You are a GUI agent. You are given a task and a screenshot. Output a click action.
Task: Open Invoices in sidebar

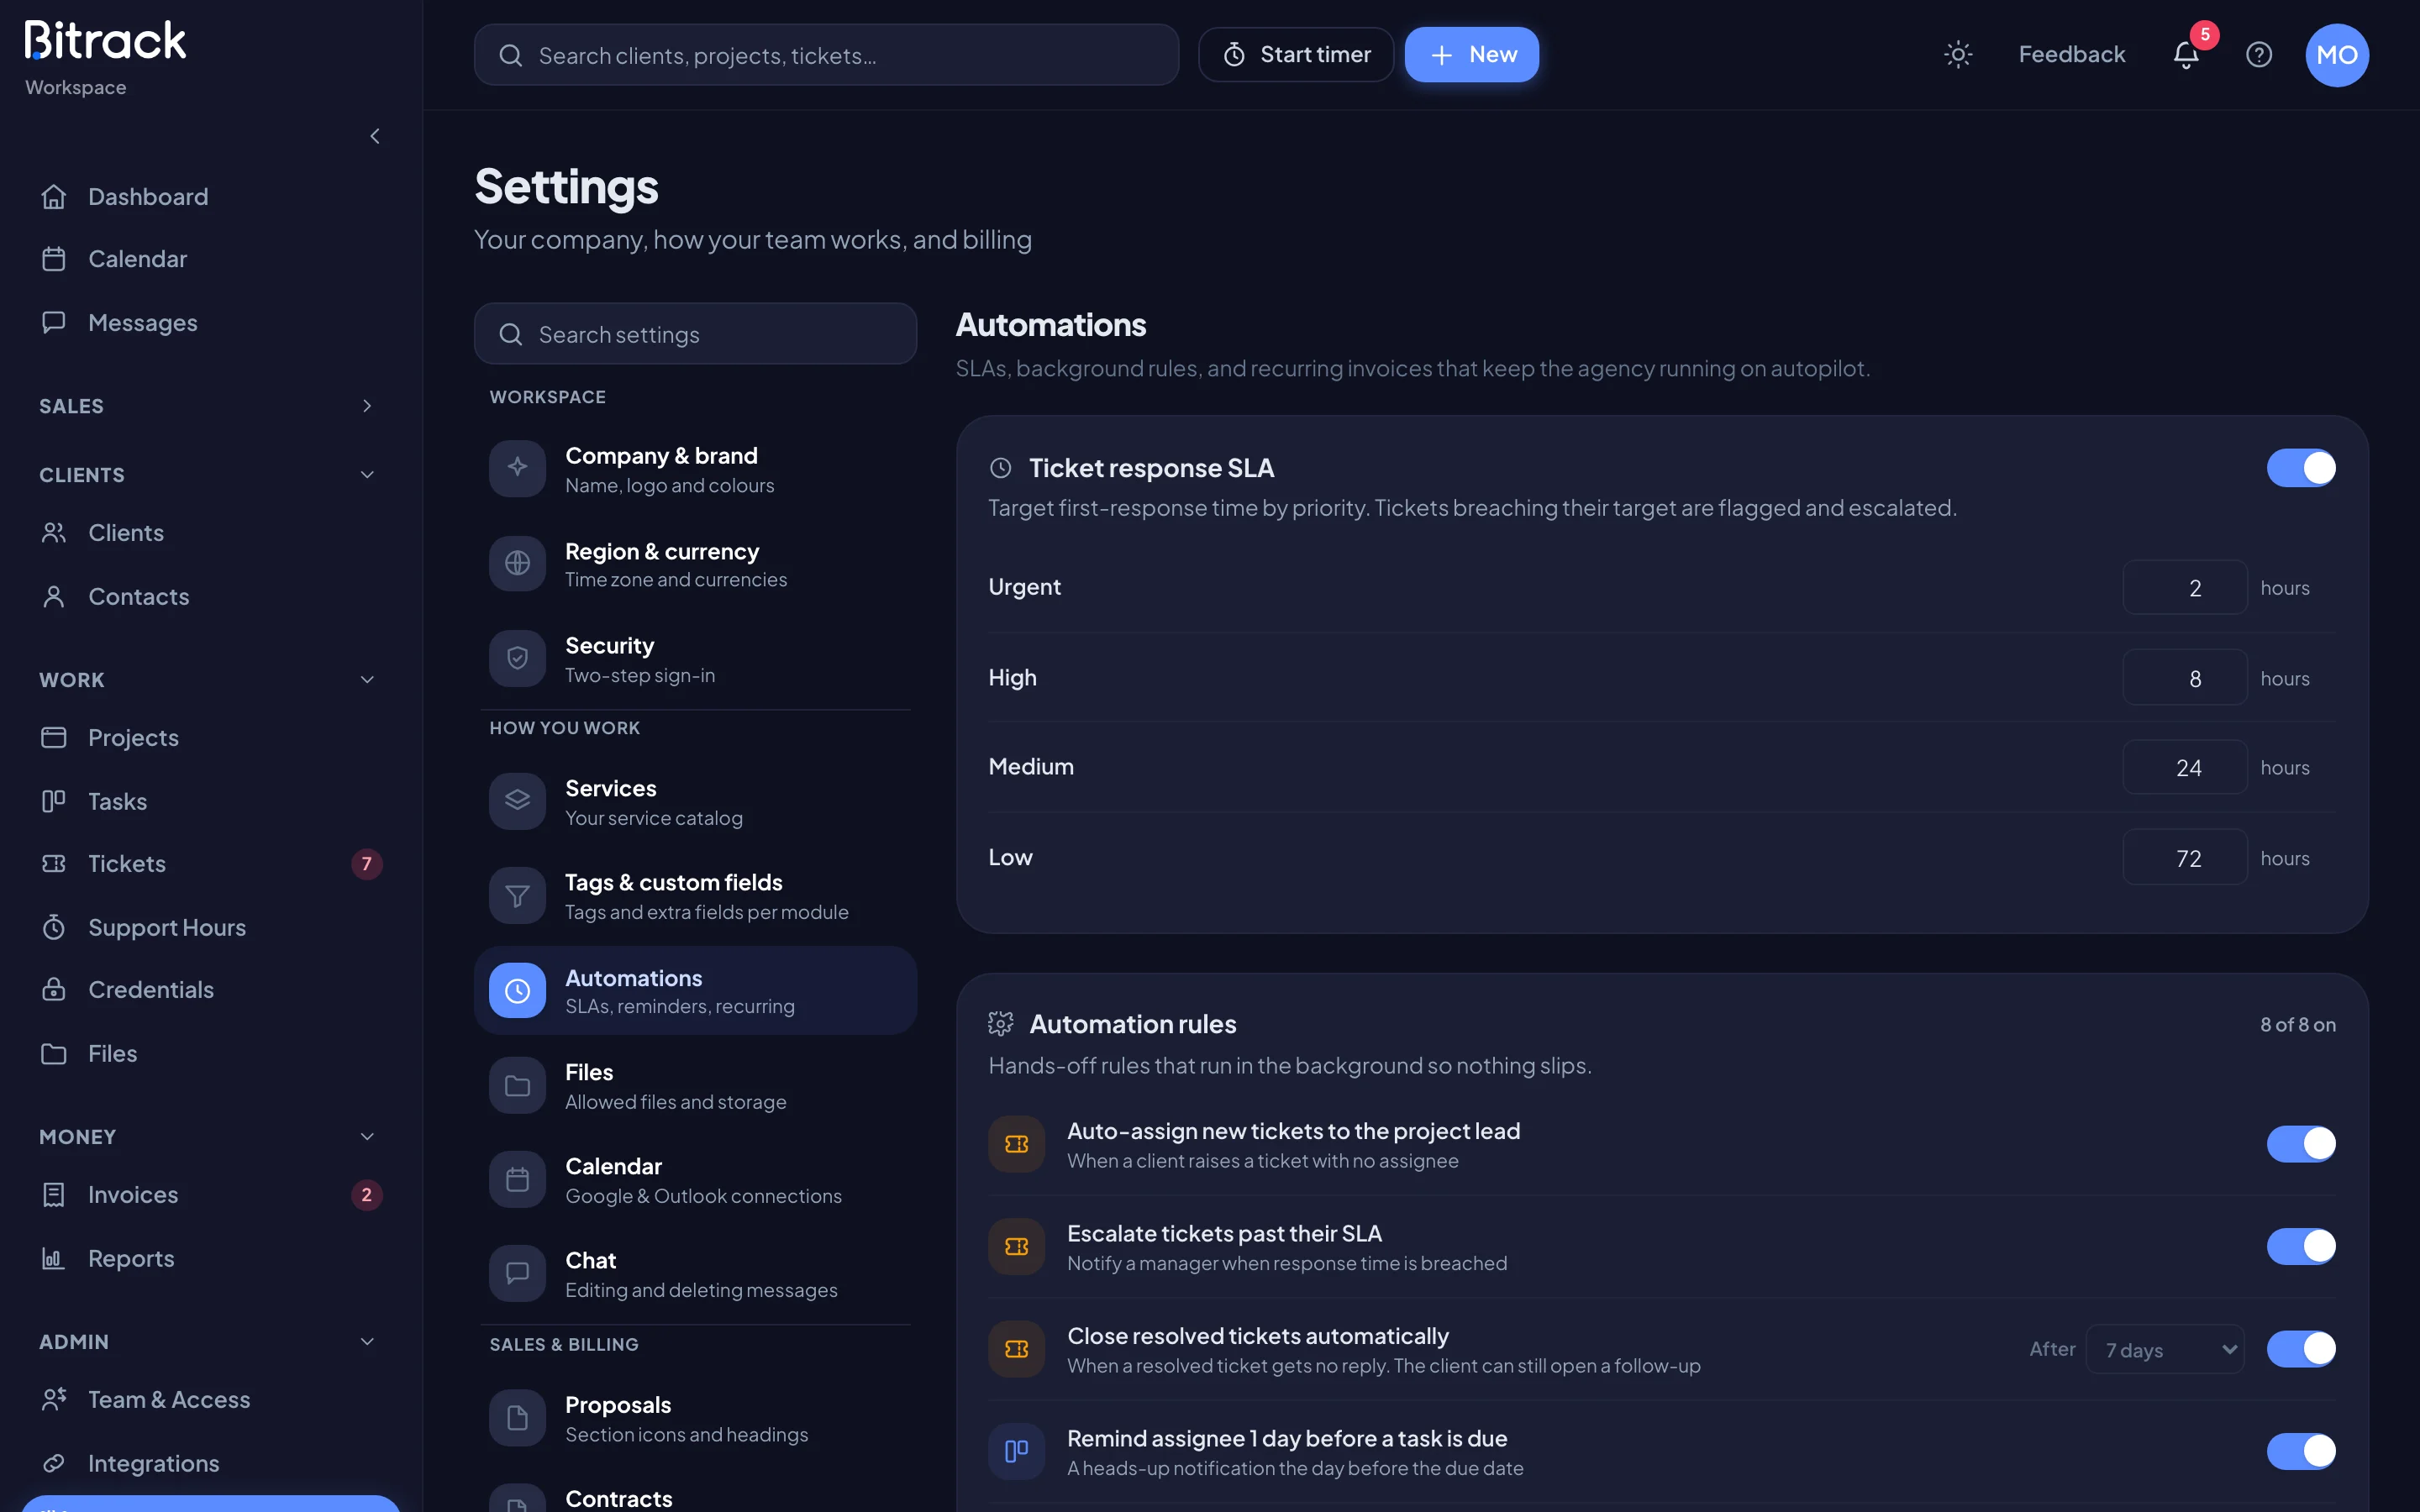(210, 1195)
